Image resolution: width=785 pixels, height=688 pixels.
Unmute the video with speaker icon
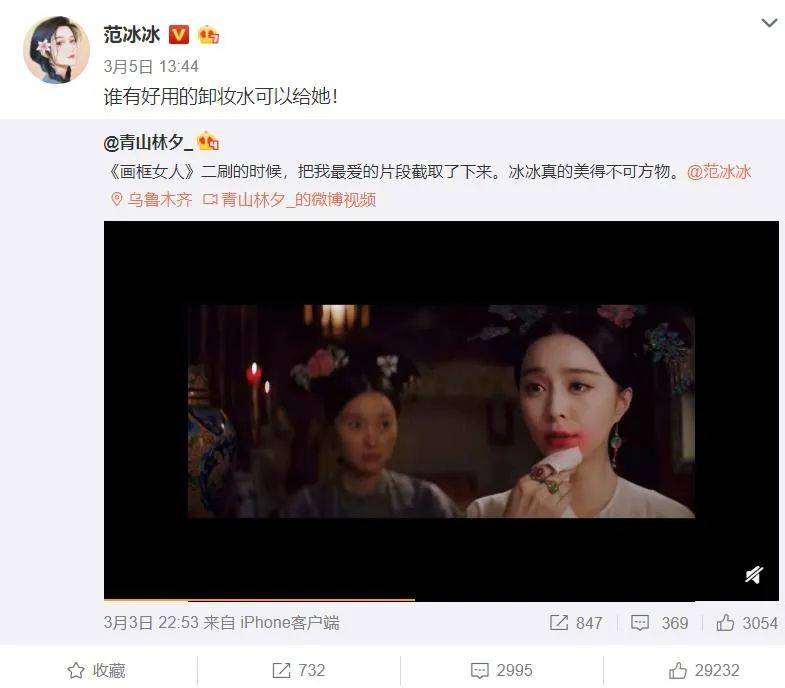click(x=753, y=575)
